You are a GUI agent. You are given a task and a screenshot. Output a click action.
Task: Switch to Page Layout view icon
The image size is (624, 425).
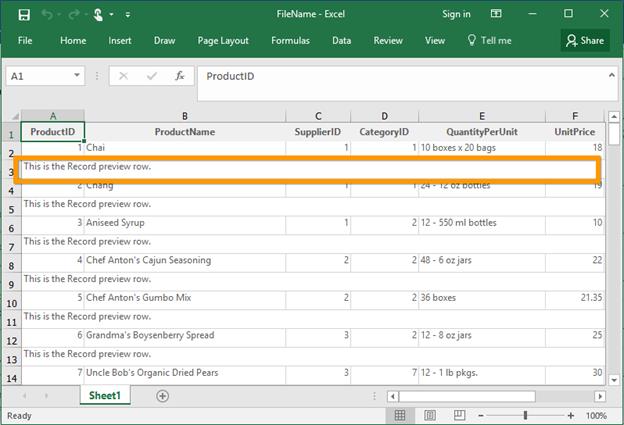click(430, 416)
